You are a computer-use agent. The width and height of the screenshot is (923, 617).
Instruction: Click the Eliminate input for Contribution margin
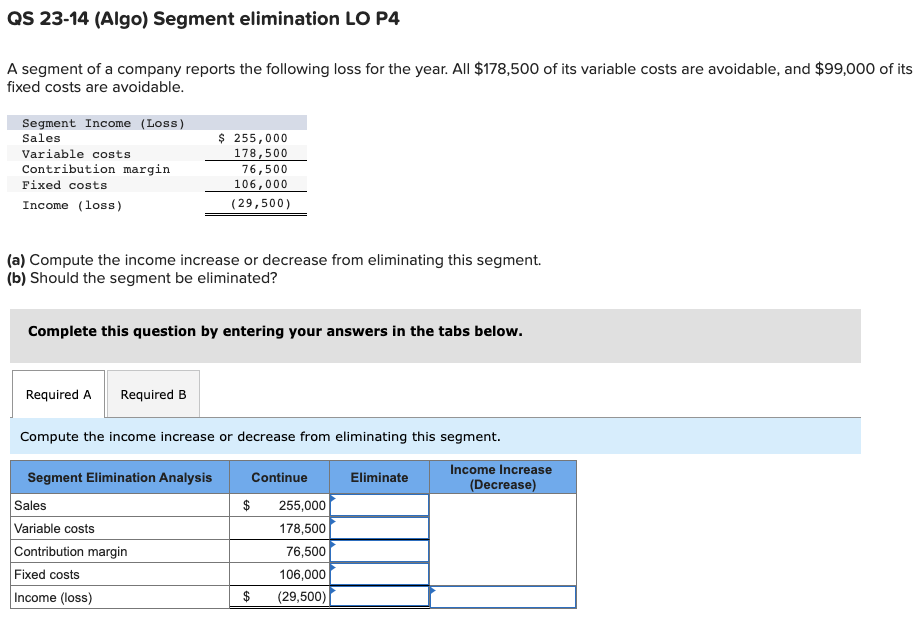(378, 551)
